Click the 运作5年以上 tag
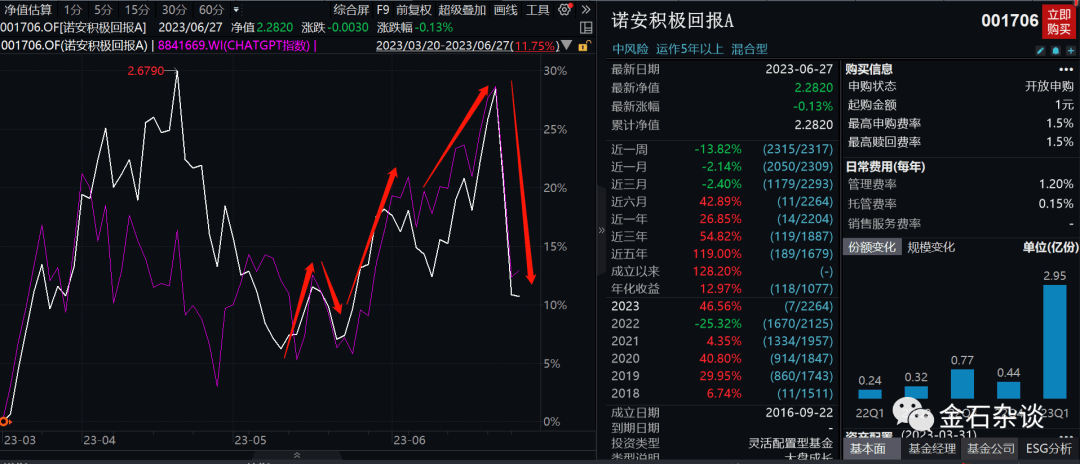The height and width of the screenshot is (464, 1080). [689, 49]
